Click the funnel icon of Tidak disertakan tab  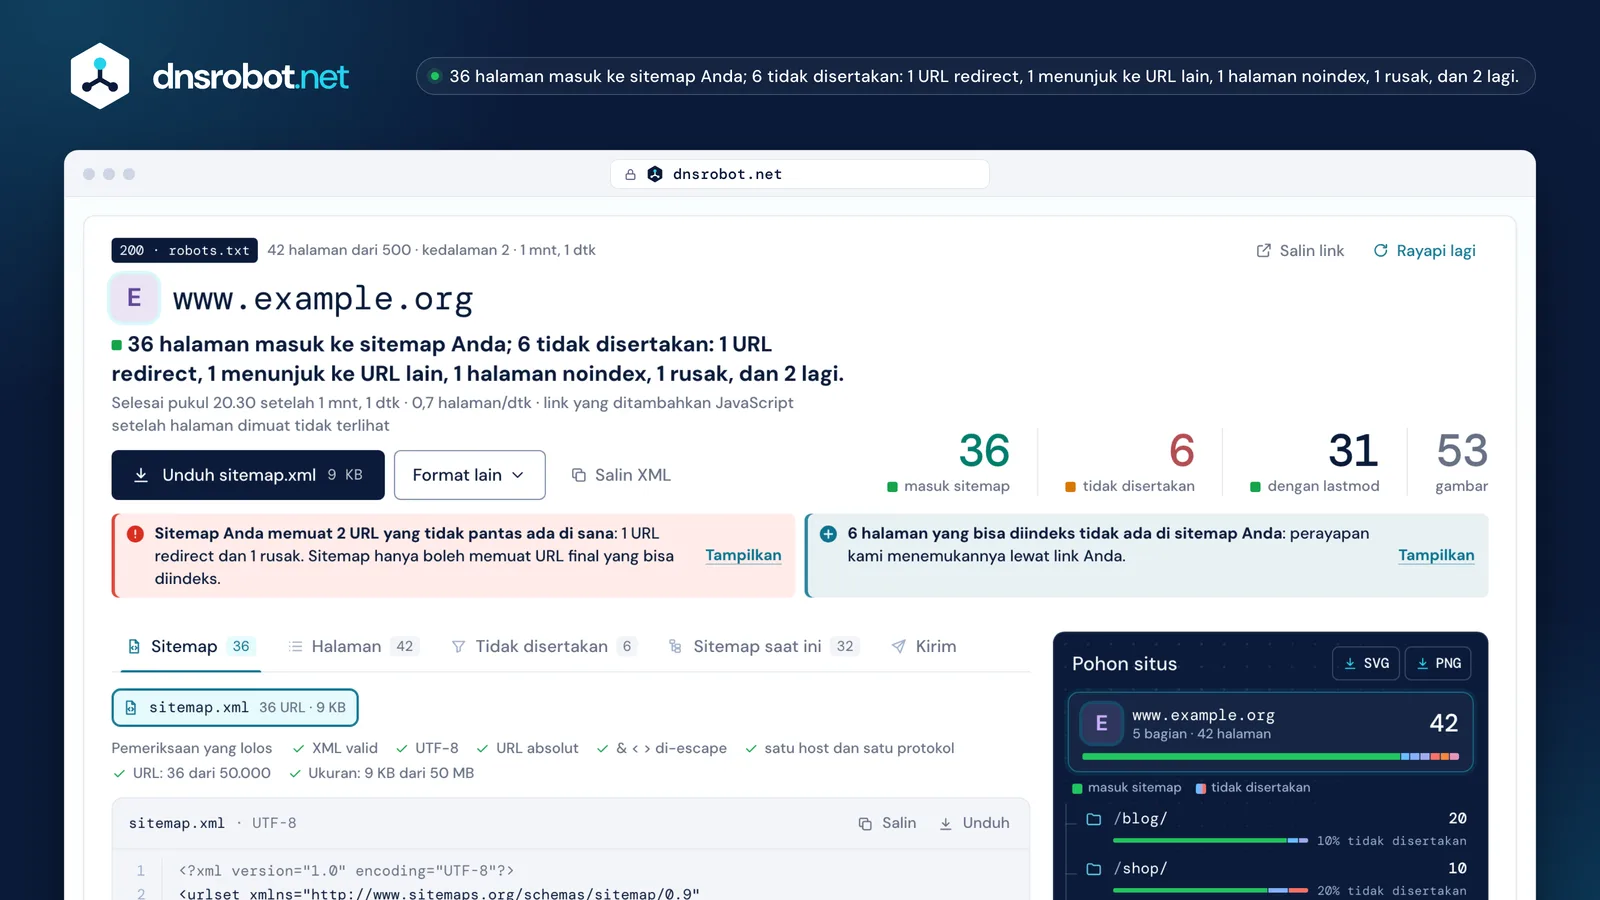coord(458,647)
